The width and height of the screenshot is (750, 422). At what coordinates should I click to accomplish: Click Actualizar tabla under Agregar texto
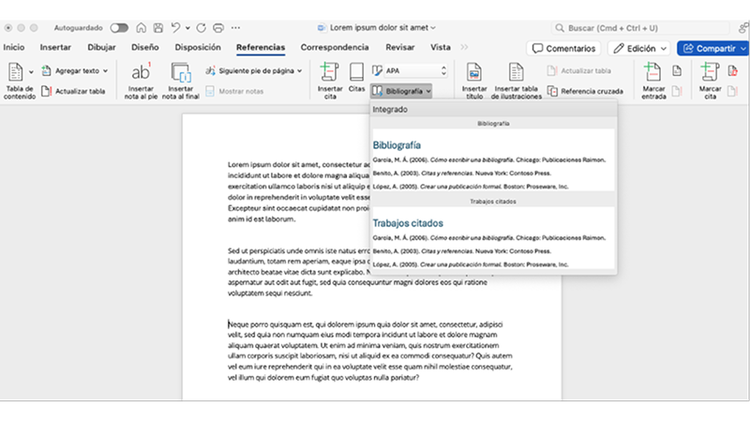(73, 91)
